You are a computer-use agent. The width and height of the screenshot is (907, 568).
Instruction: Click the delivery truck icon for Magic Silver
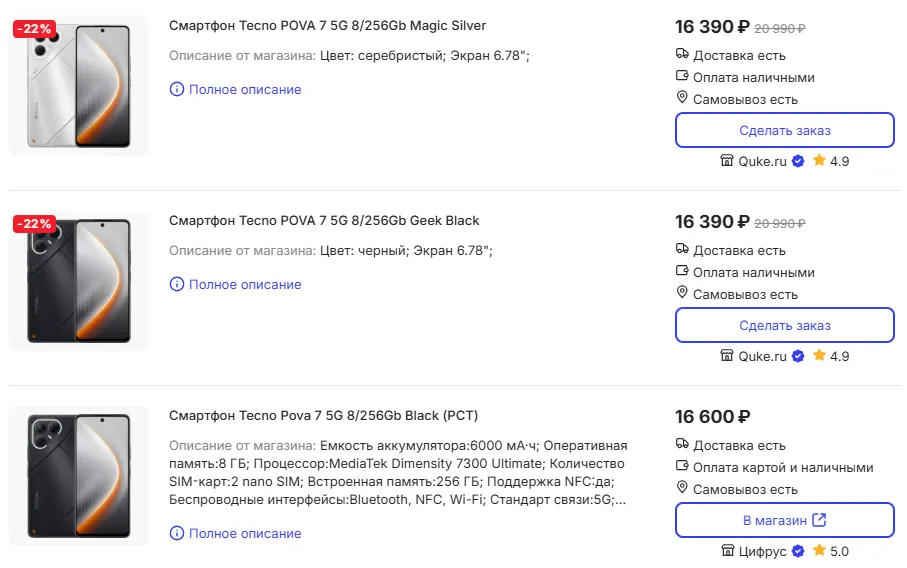pyautogui.click(x=682, y=55)
